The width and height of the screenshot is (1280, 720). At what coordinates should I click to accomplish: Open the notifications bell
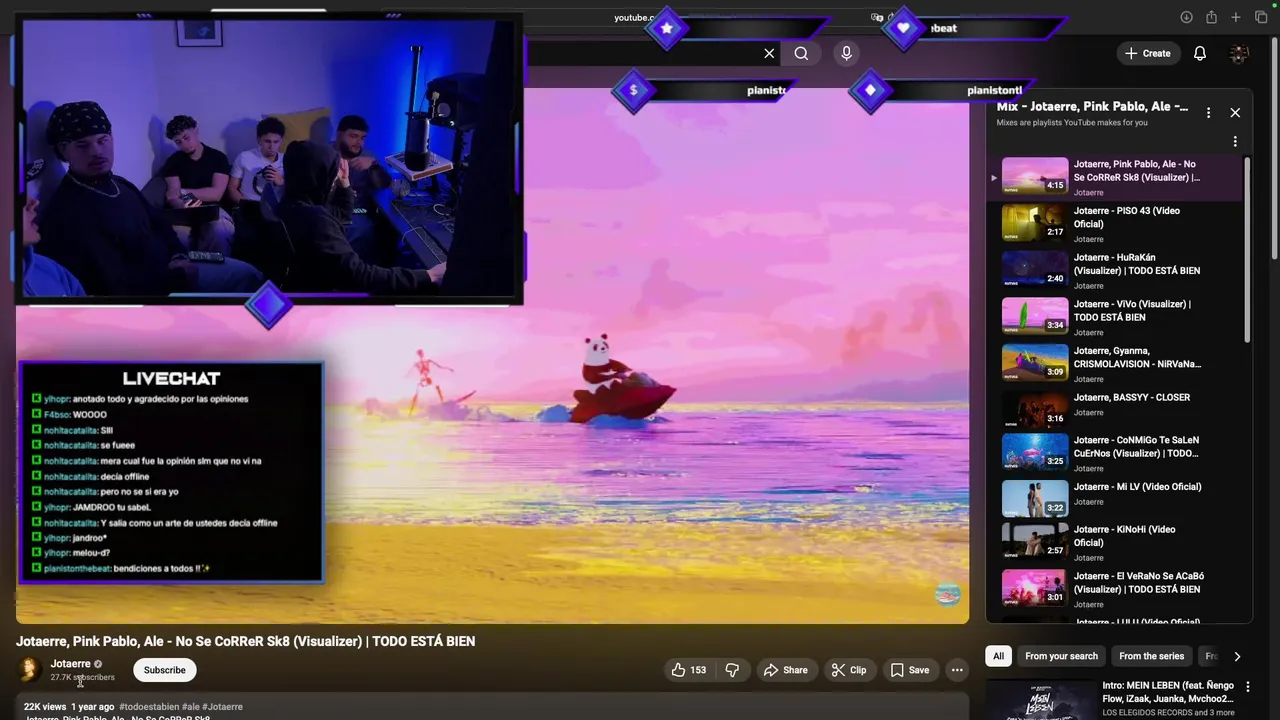1199,53
